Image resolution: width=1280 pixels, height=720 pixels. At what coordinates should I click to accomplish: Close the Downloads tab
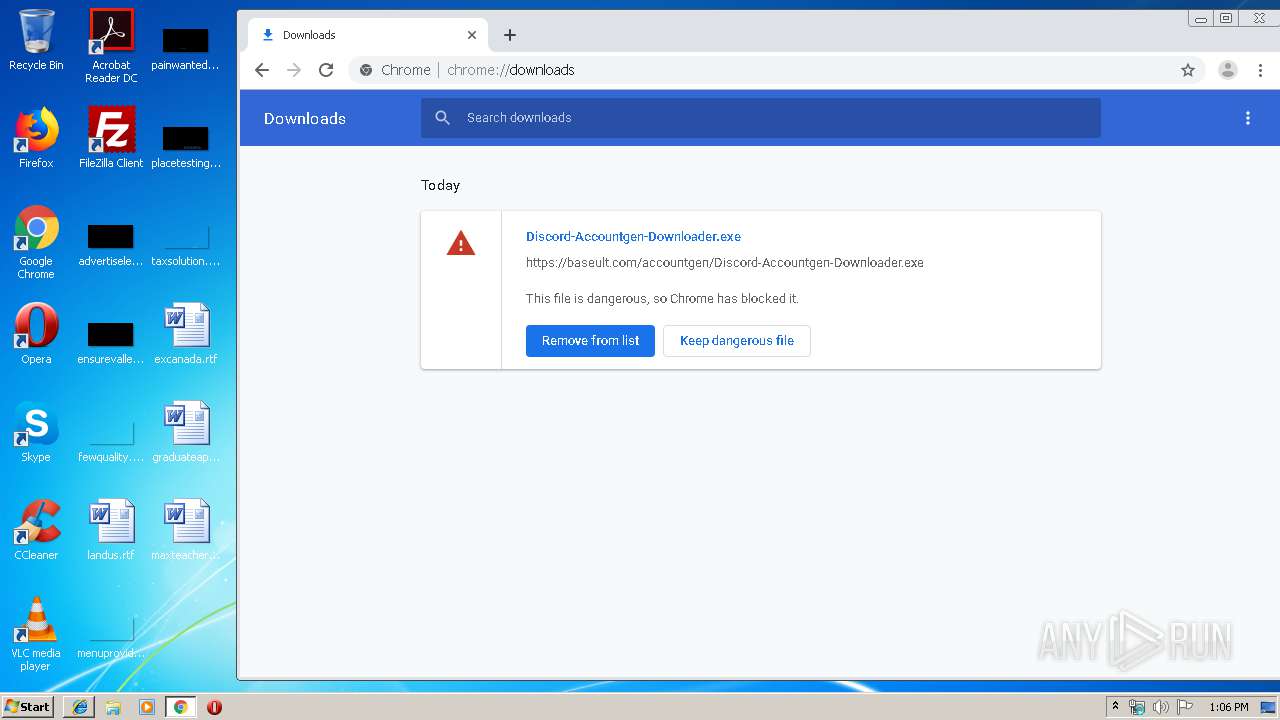coord(472,35)
